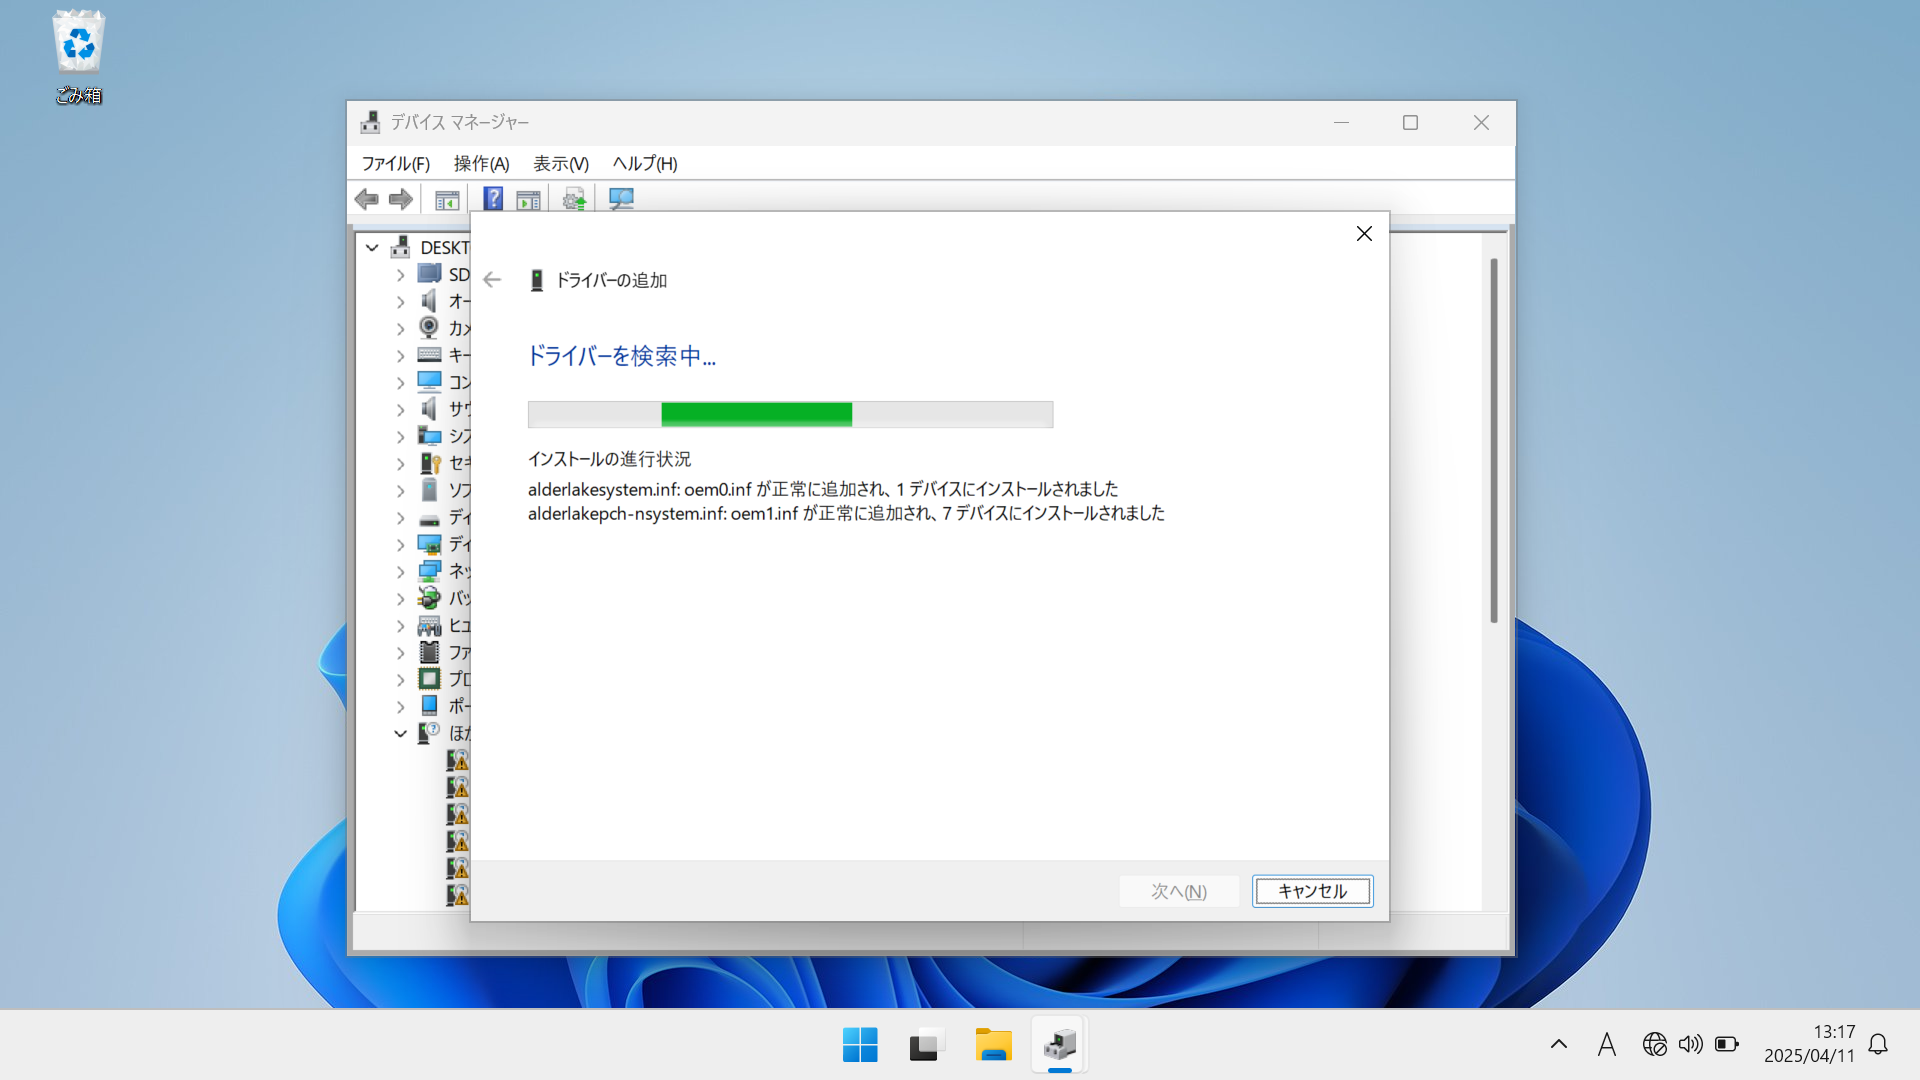
Task: Collapse the ほかのデバイス category
Action: (400, 733)
